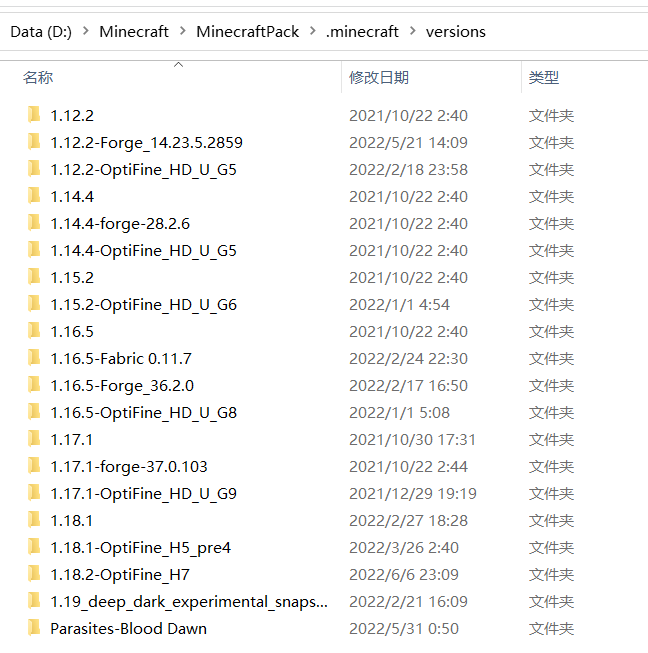Select 1.14.4-forge-28.2.6 folder name

[120, 224]
